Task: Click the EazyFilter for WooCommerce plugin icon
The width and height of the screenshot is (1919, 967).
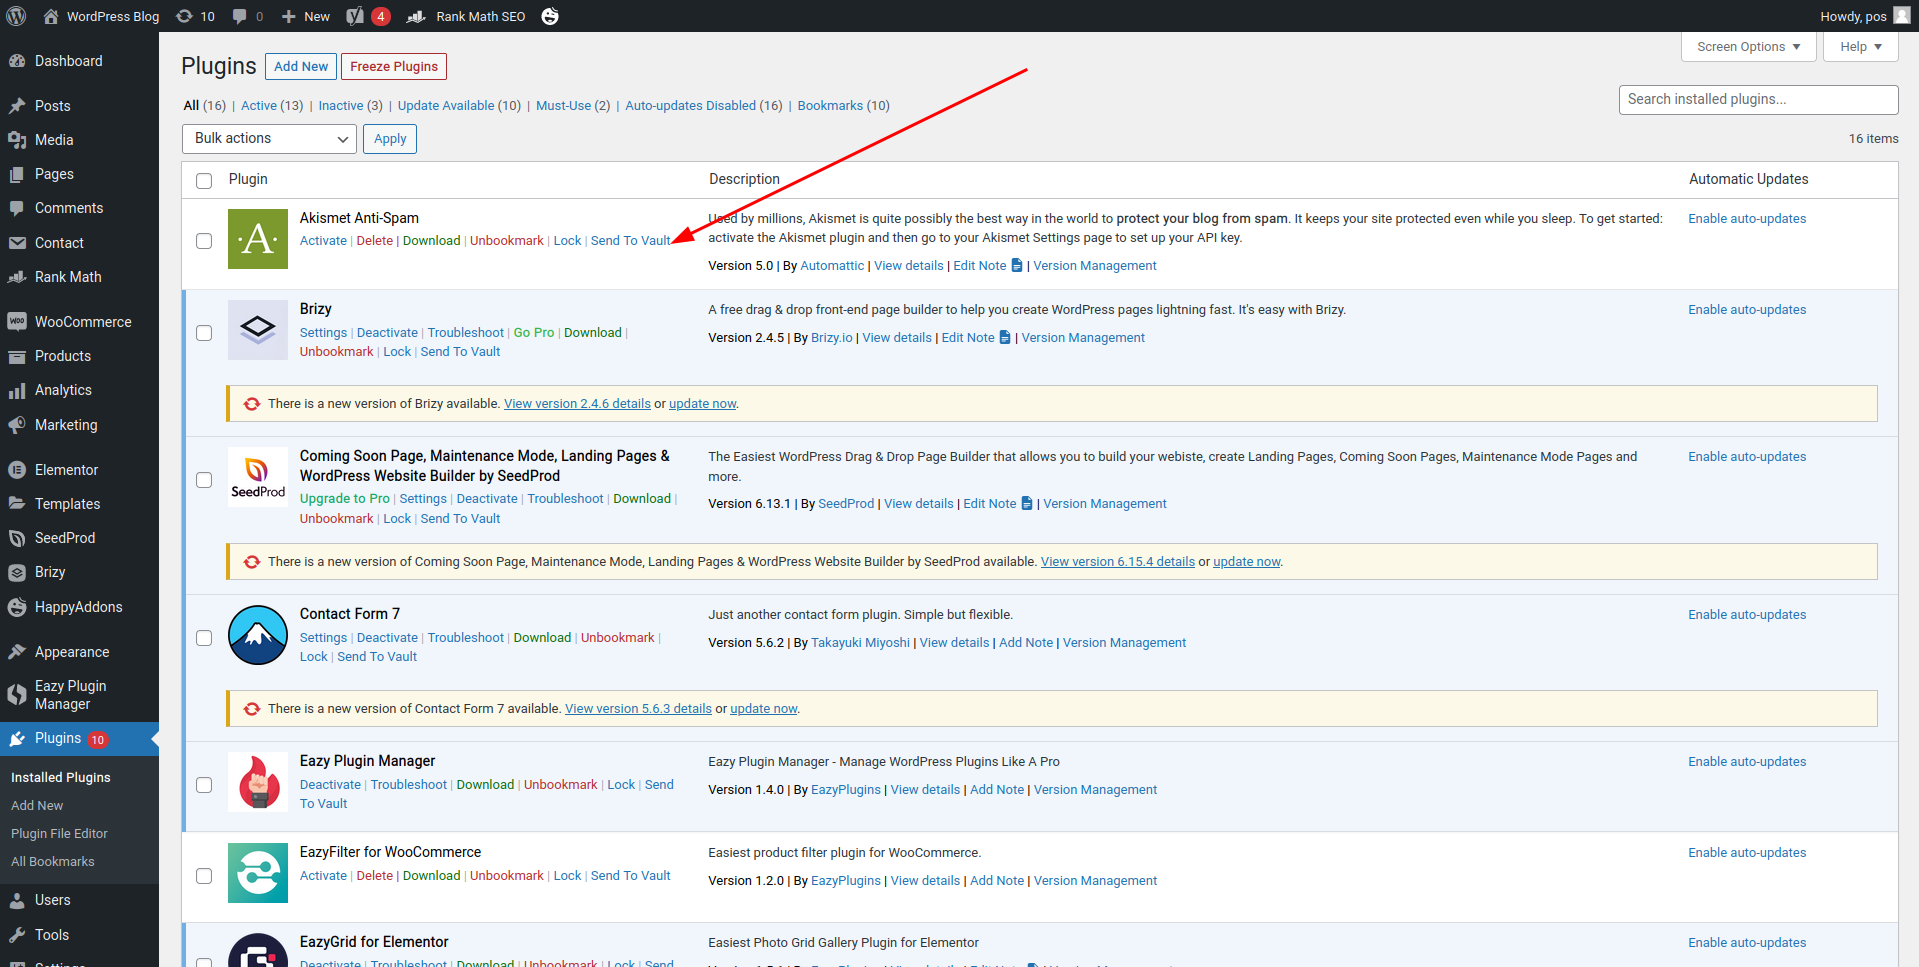Action: (x=258, y=873)
